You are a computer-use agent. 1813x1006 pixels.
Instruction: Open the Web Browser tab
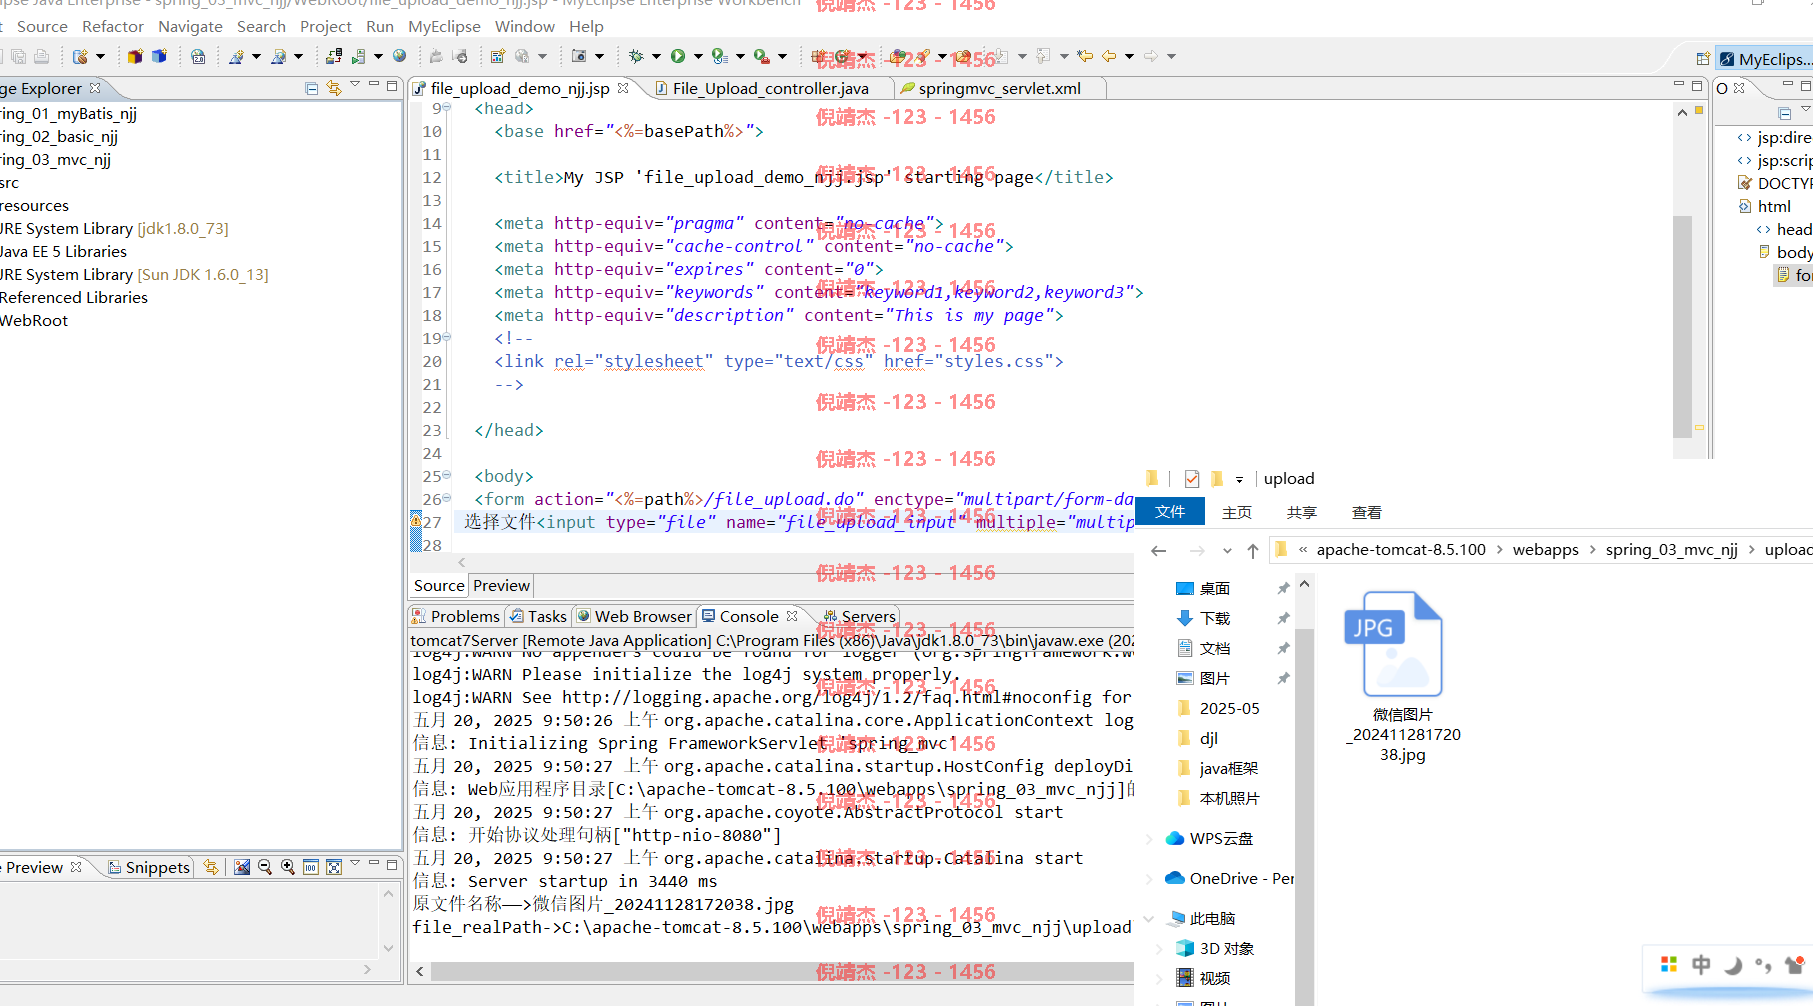634,616
